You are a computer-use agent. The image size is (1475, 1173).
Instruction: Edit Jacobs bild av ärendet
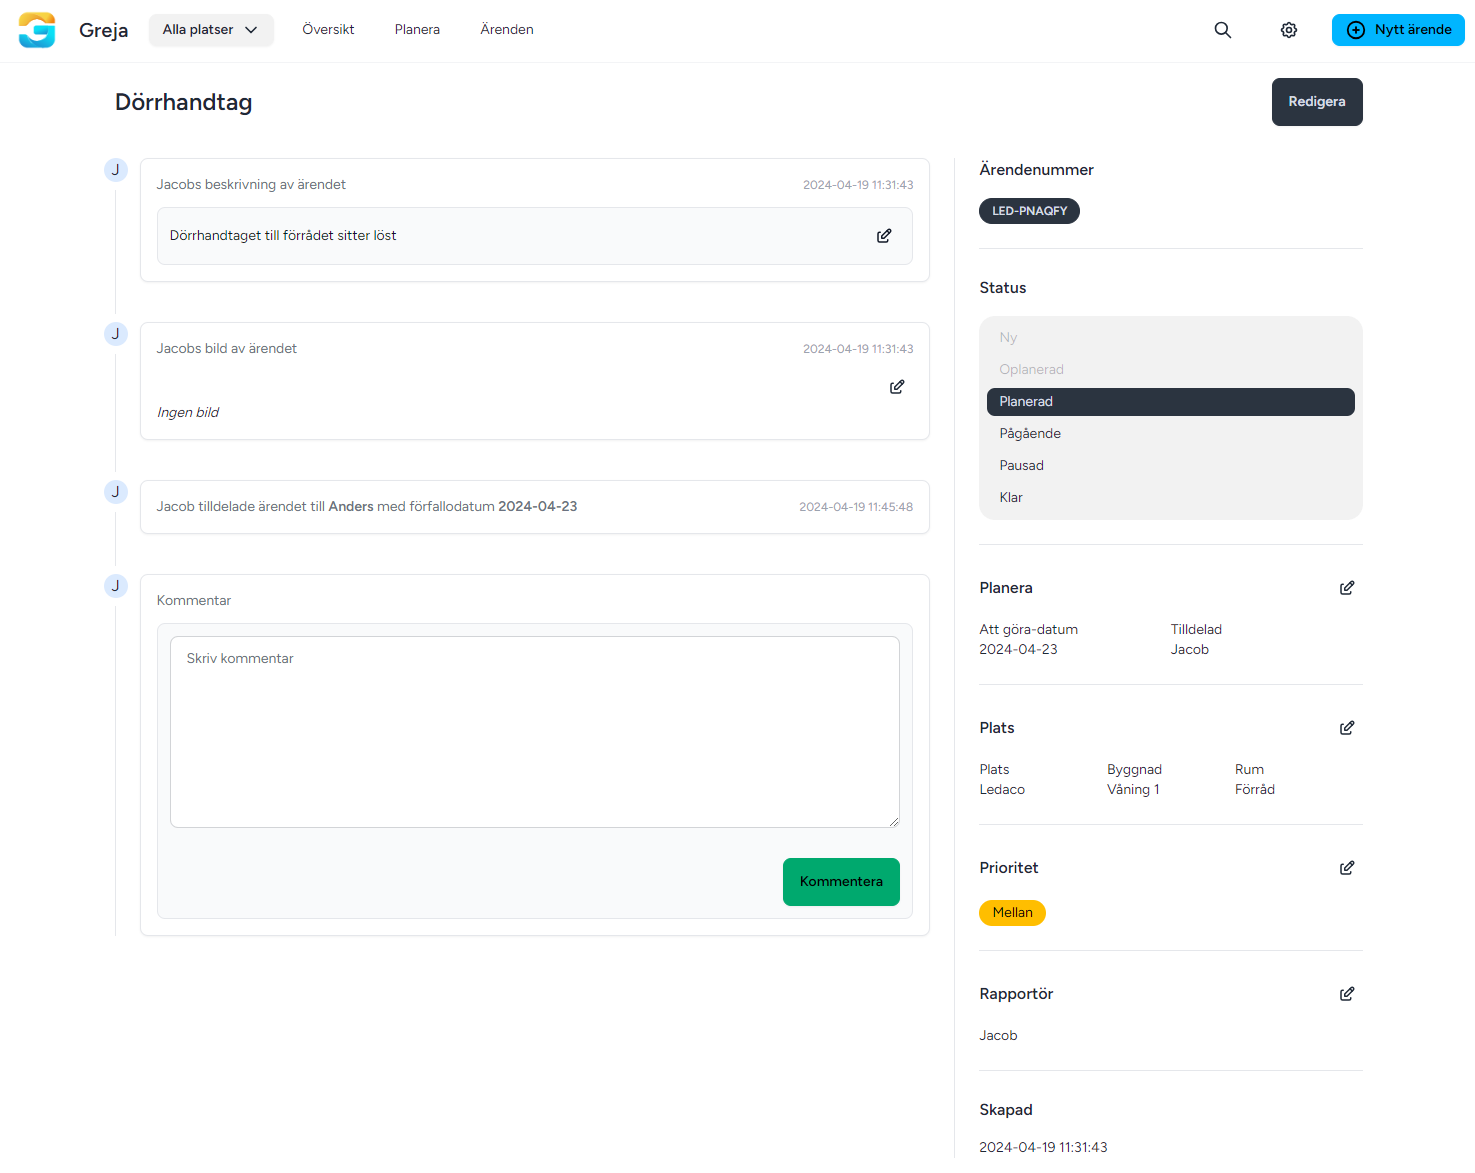click(x=897, y=387)
